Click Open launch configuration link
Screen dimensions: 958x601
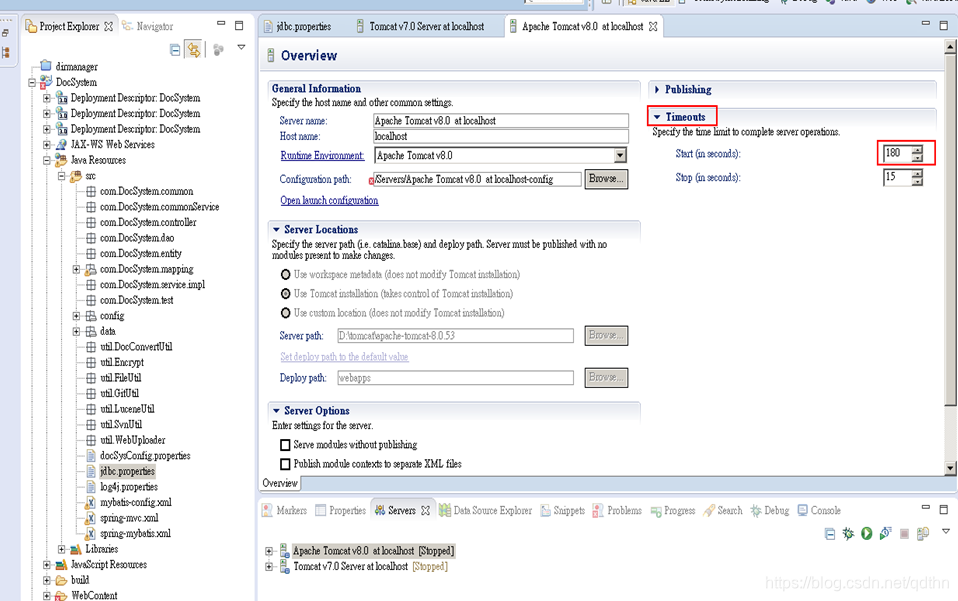[329, 200]
